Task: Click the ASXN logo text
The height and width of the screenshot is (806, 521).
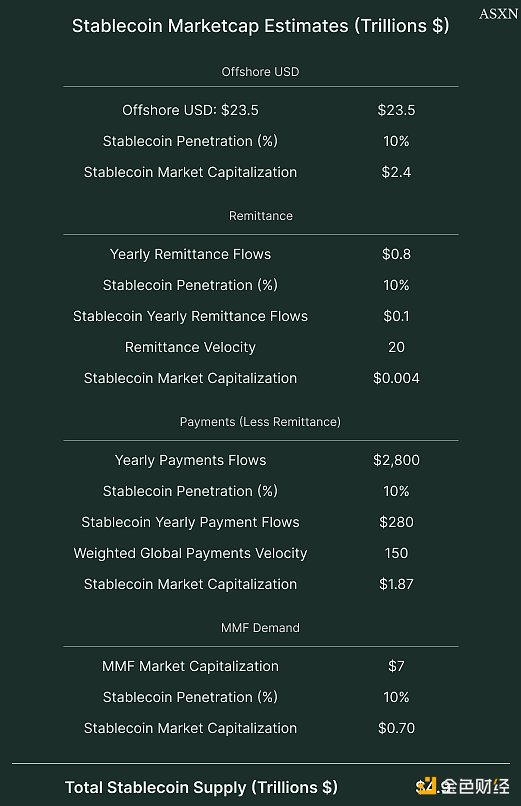Action: pyautogui.click(x=498, y=14)
